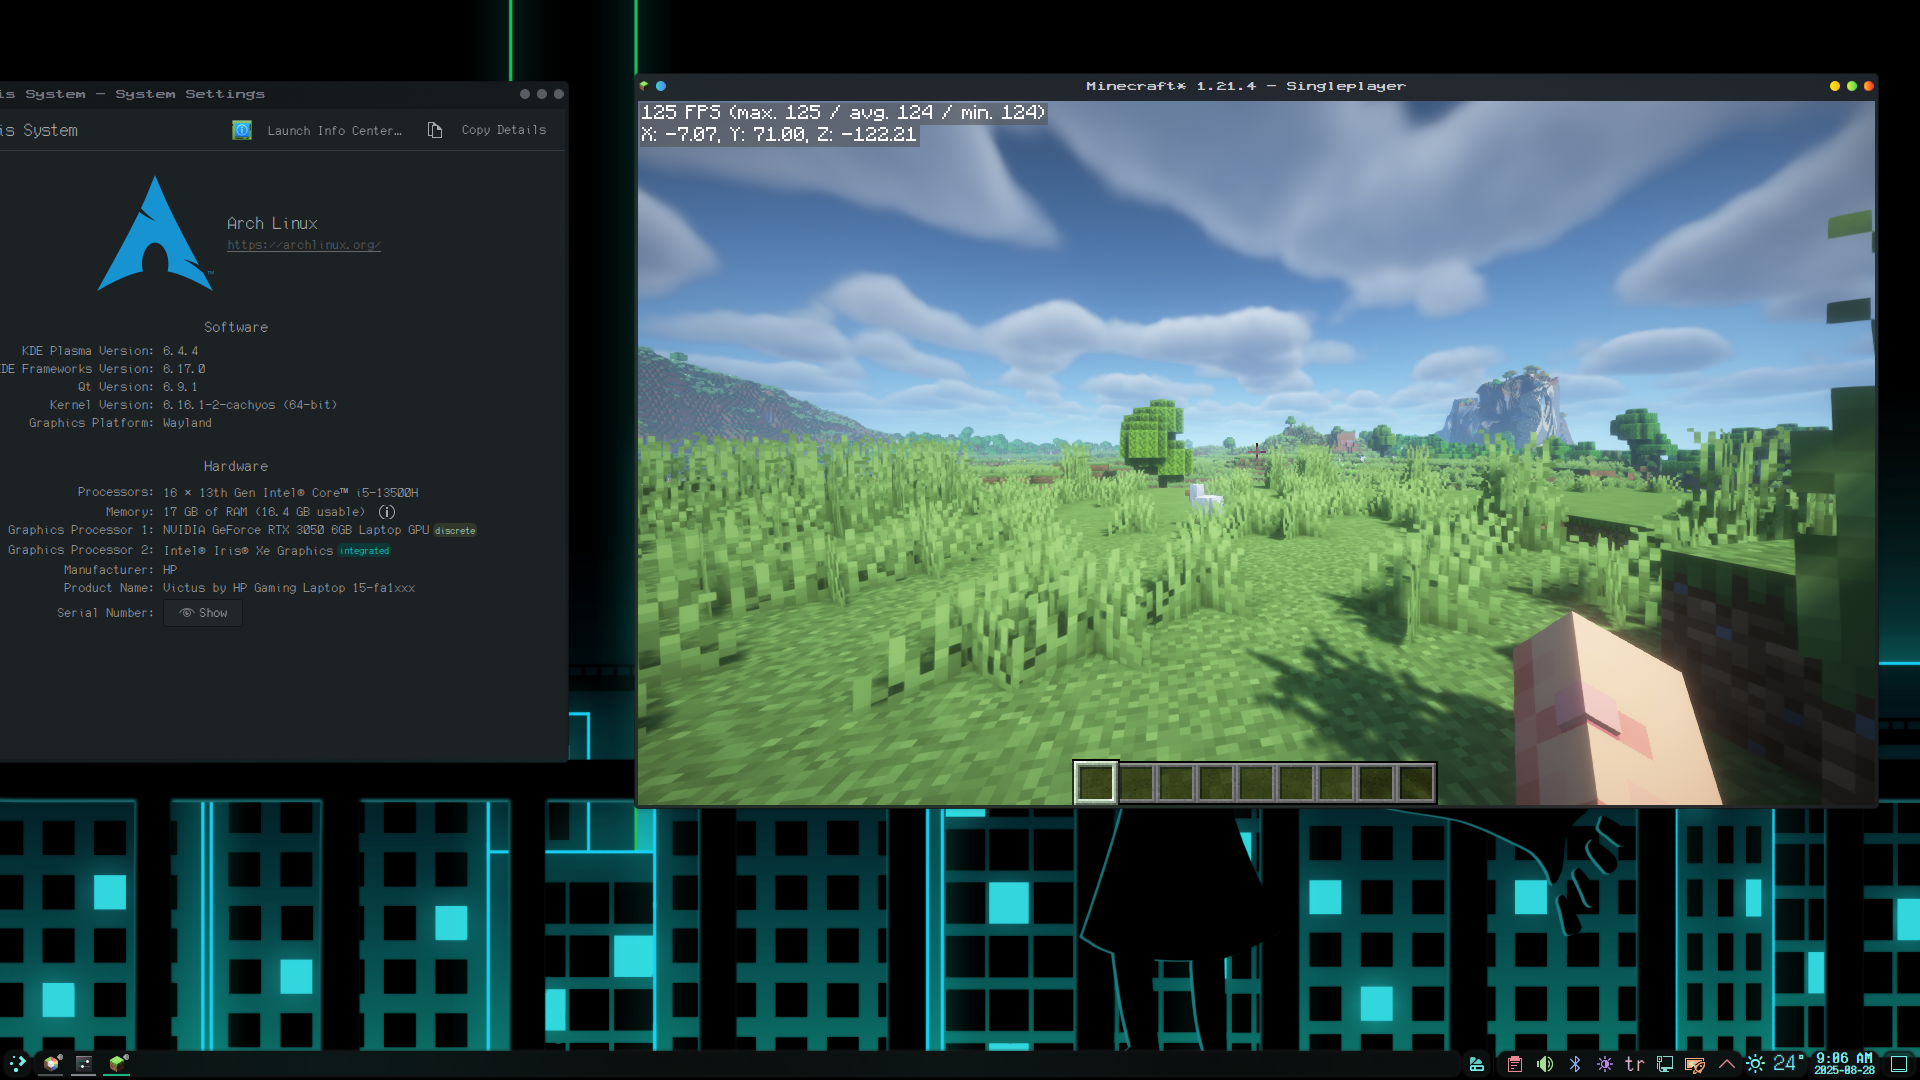Select Kernel Version '6.16.1-2-cachyos (64-bit)'
Image resolution: width=1920 pixels, height=1080 pixels.
[x=250, y=405]
